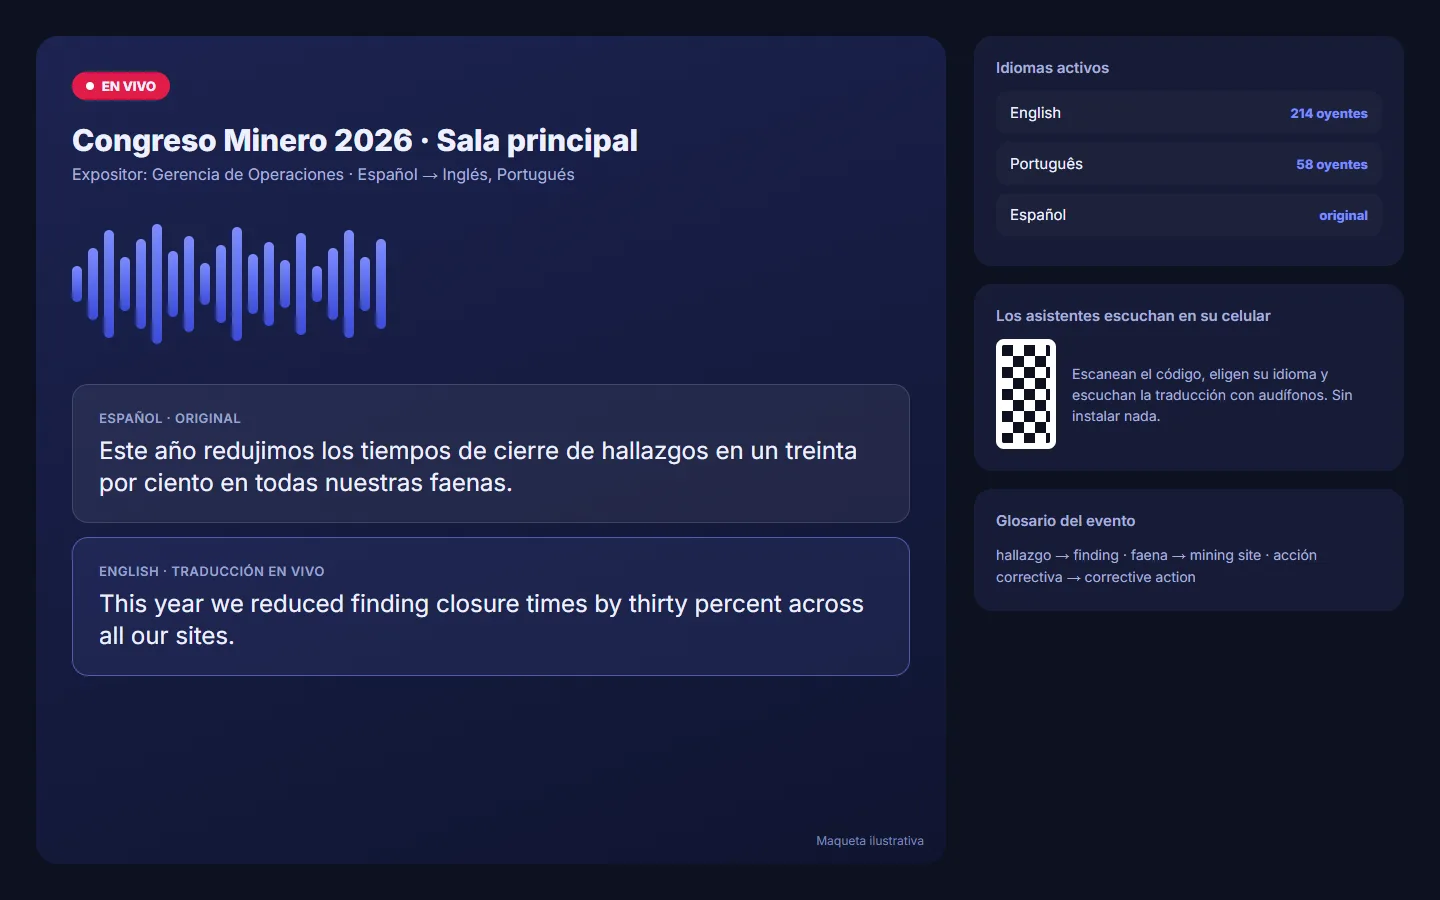The image size is (1440, 900).
Task: Click the QR code image
Action: click(1026, 394)
